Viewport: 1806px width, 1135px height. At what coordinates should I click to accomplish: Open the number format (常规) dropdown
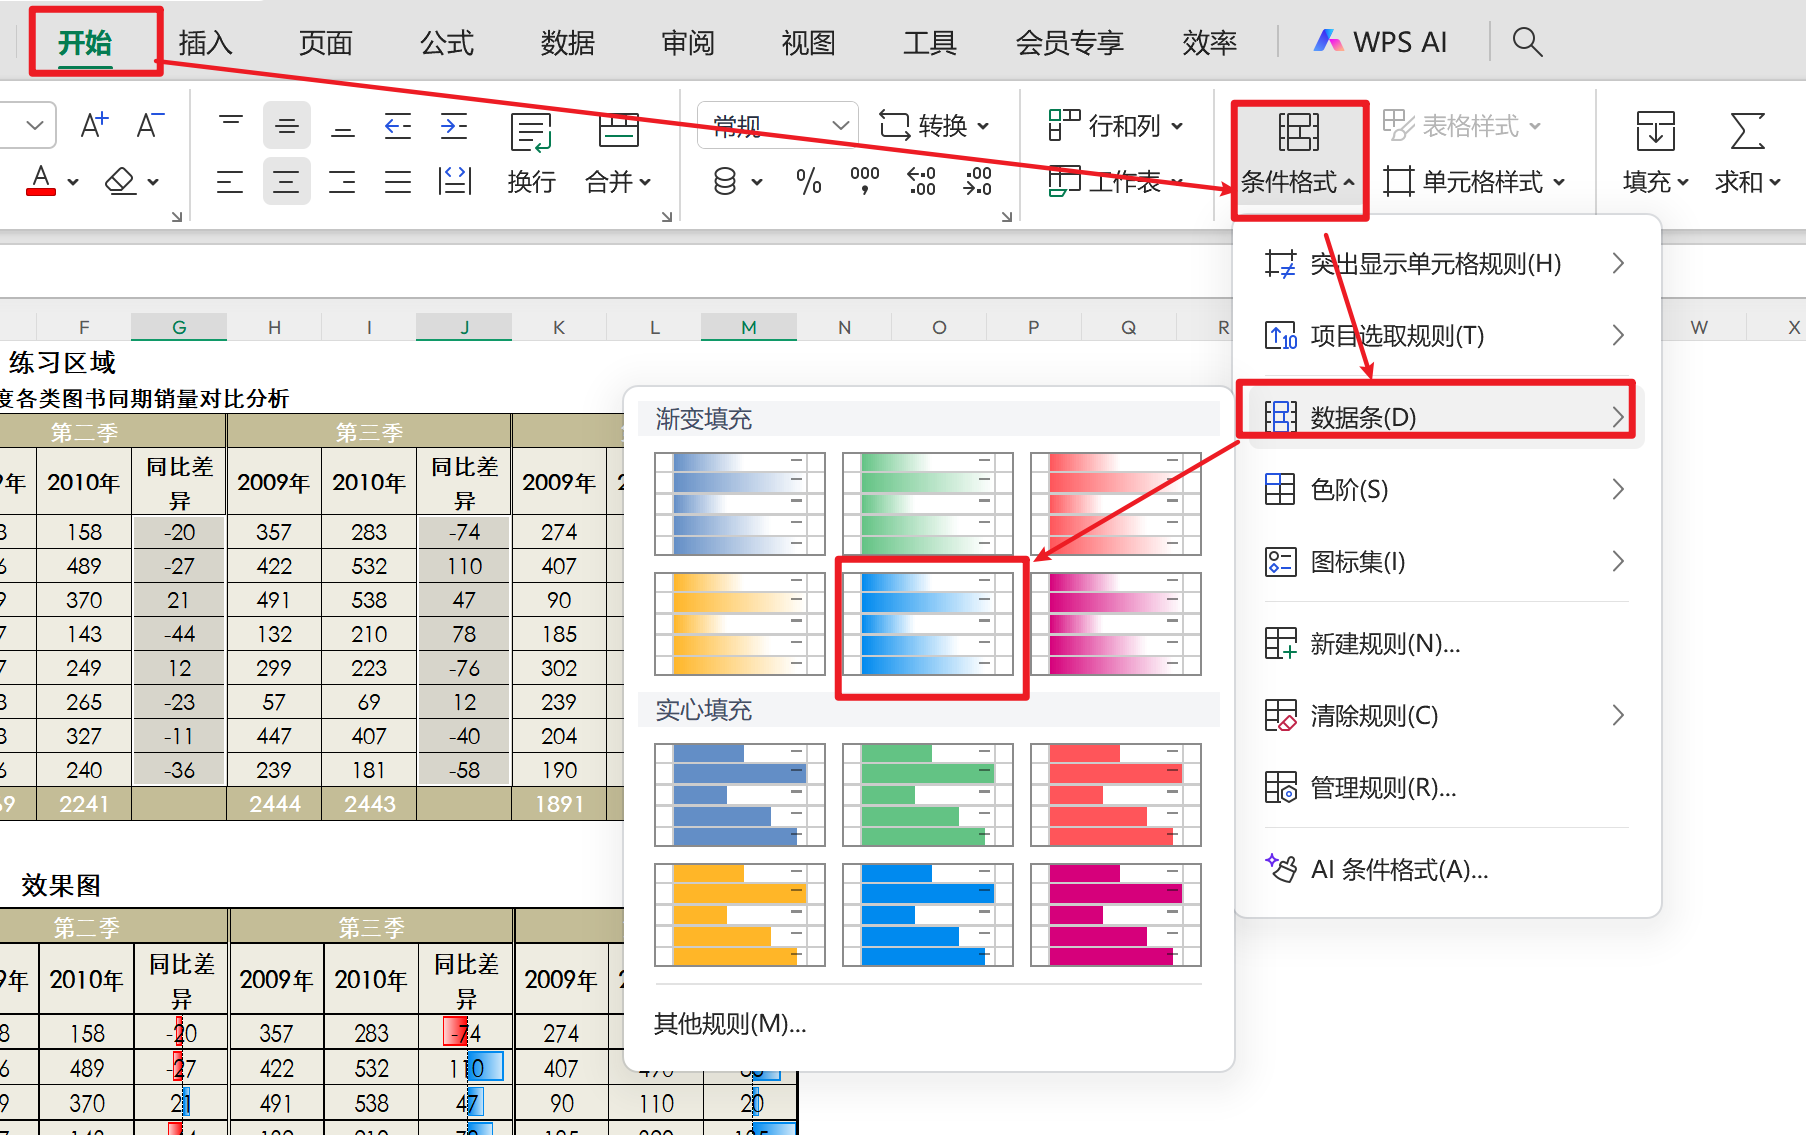pos(840,126)
